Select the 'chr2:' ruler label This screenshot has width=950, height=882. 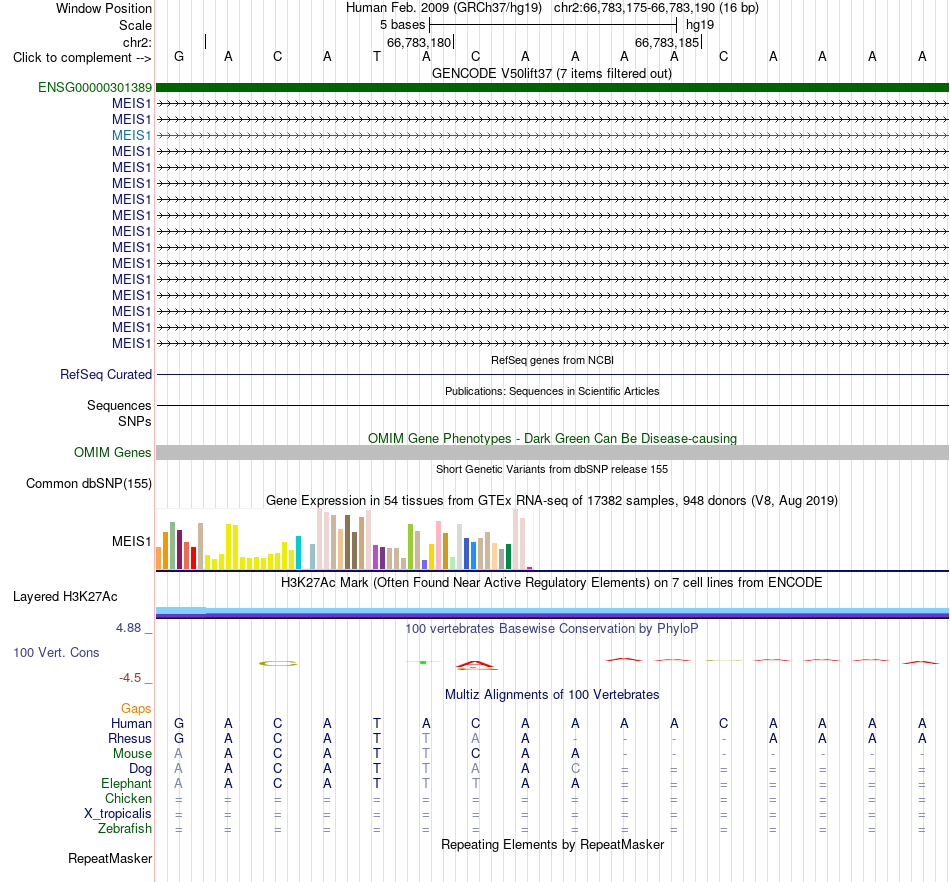pyautogui.click(x=138, y=42)
